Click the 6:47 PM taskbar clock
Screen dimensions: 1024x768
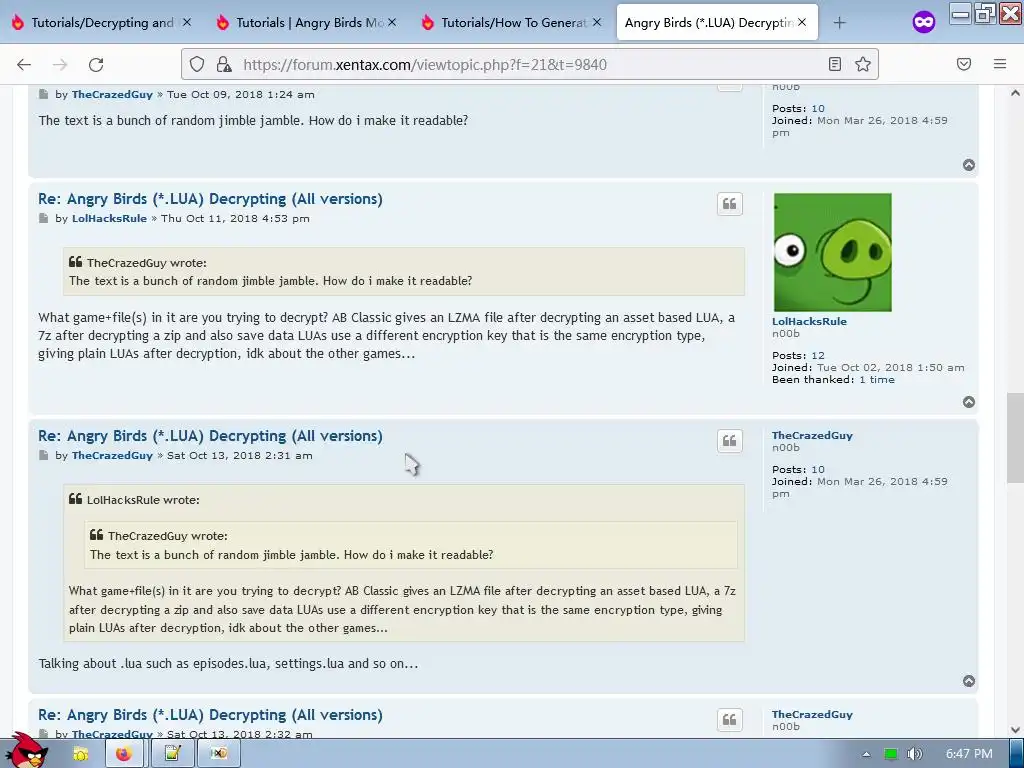pos(969,754)
